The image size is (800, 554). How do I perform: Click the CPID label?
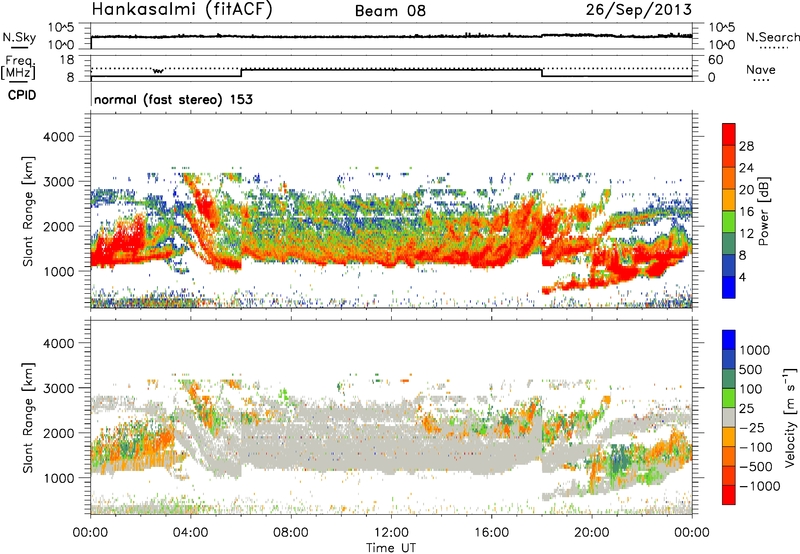click(x=22, y=95)
